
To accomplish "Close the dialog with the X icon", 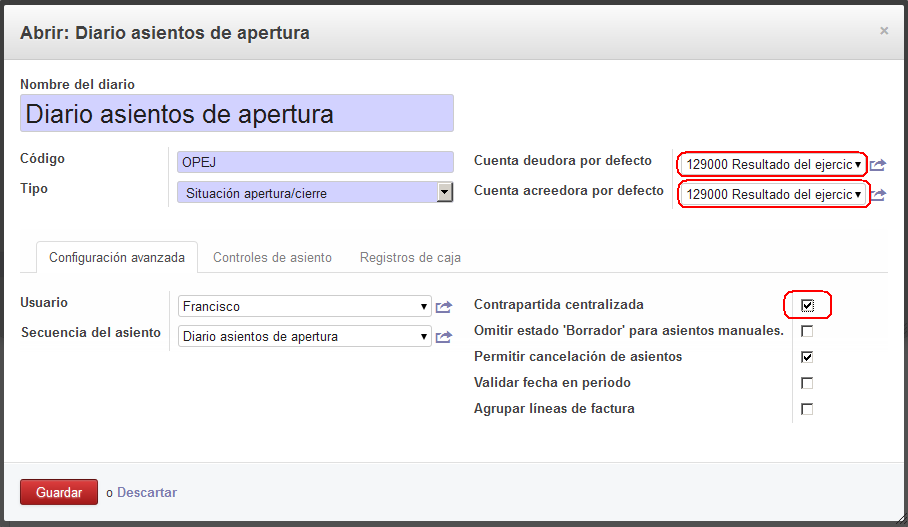I will coord(883,31).
